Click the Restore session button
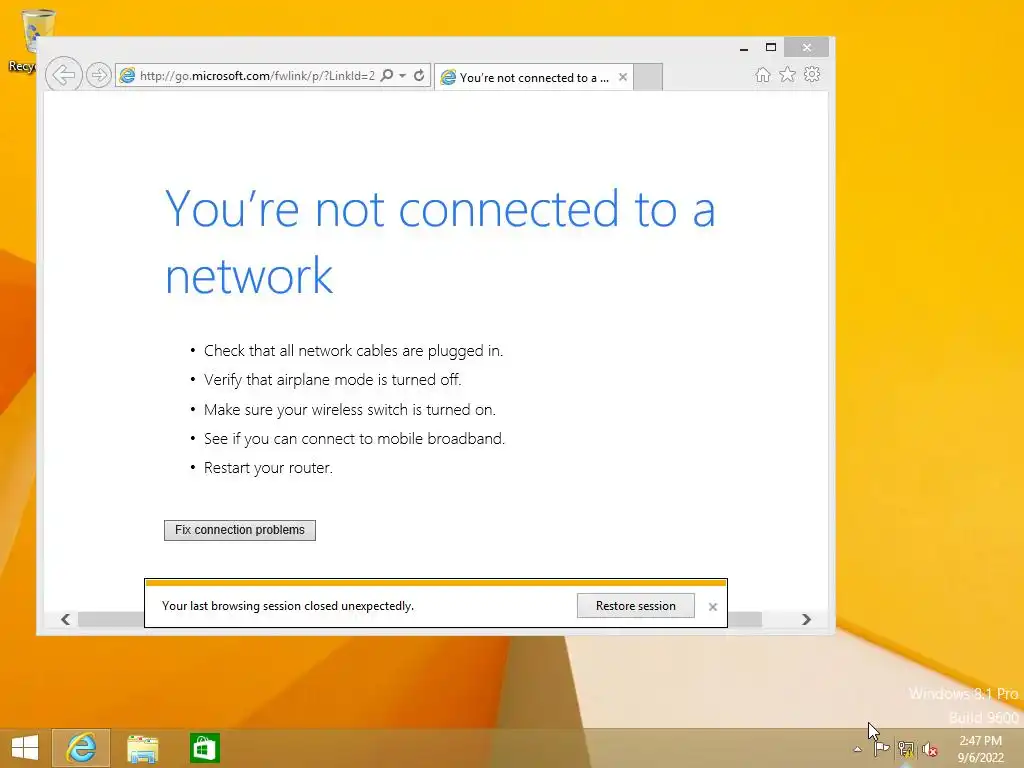Viewport: 1024px width, 768px height. click(x=635, y=606)
